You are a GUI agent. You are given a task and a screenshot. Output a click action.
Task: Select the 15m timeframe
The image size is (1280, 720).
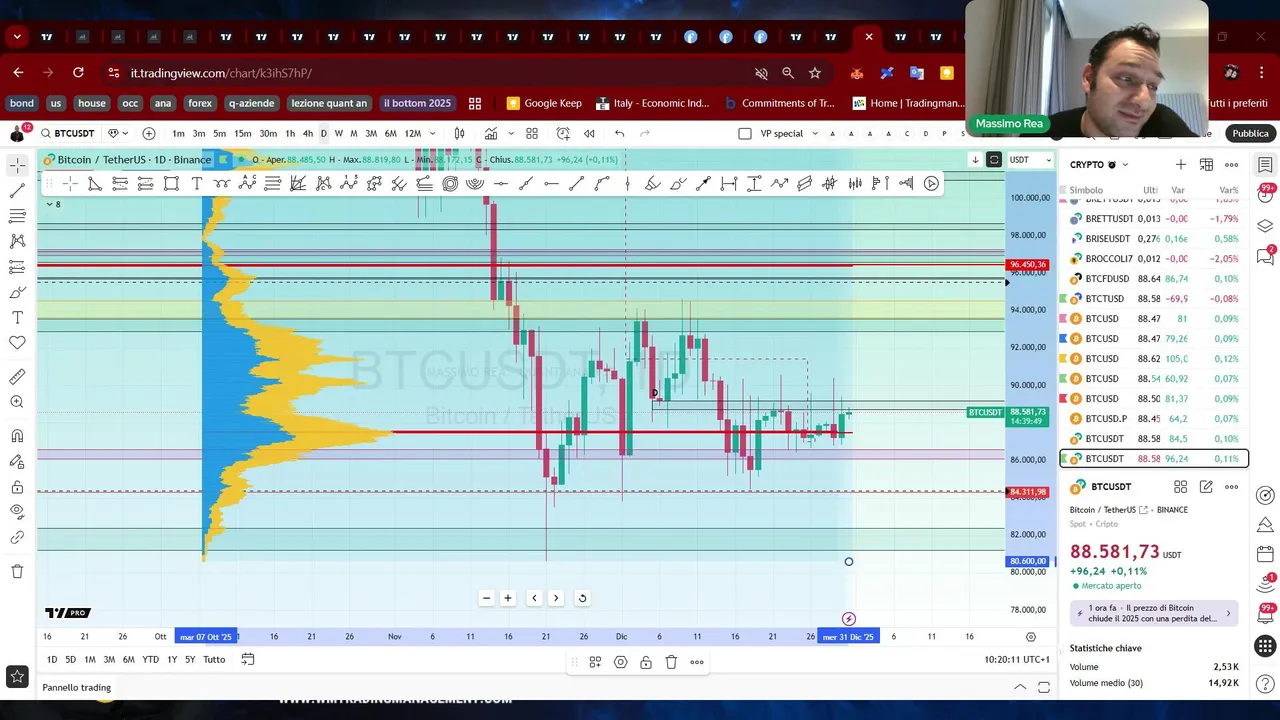coord(243,134)
